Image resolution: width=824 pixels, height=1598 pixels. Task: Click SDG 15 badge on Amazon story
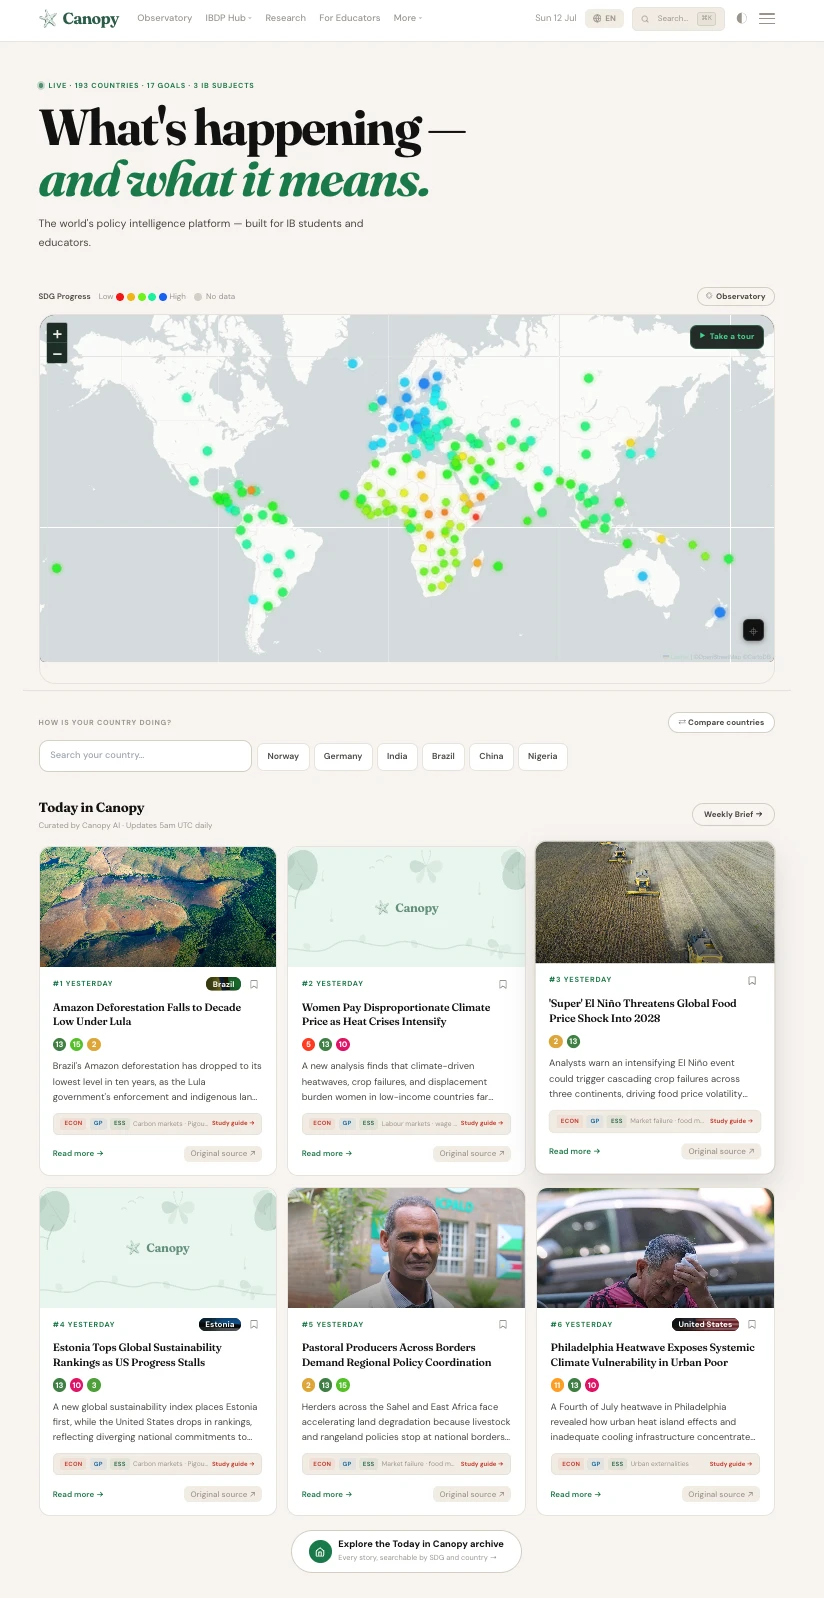click(77, 1044)
